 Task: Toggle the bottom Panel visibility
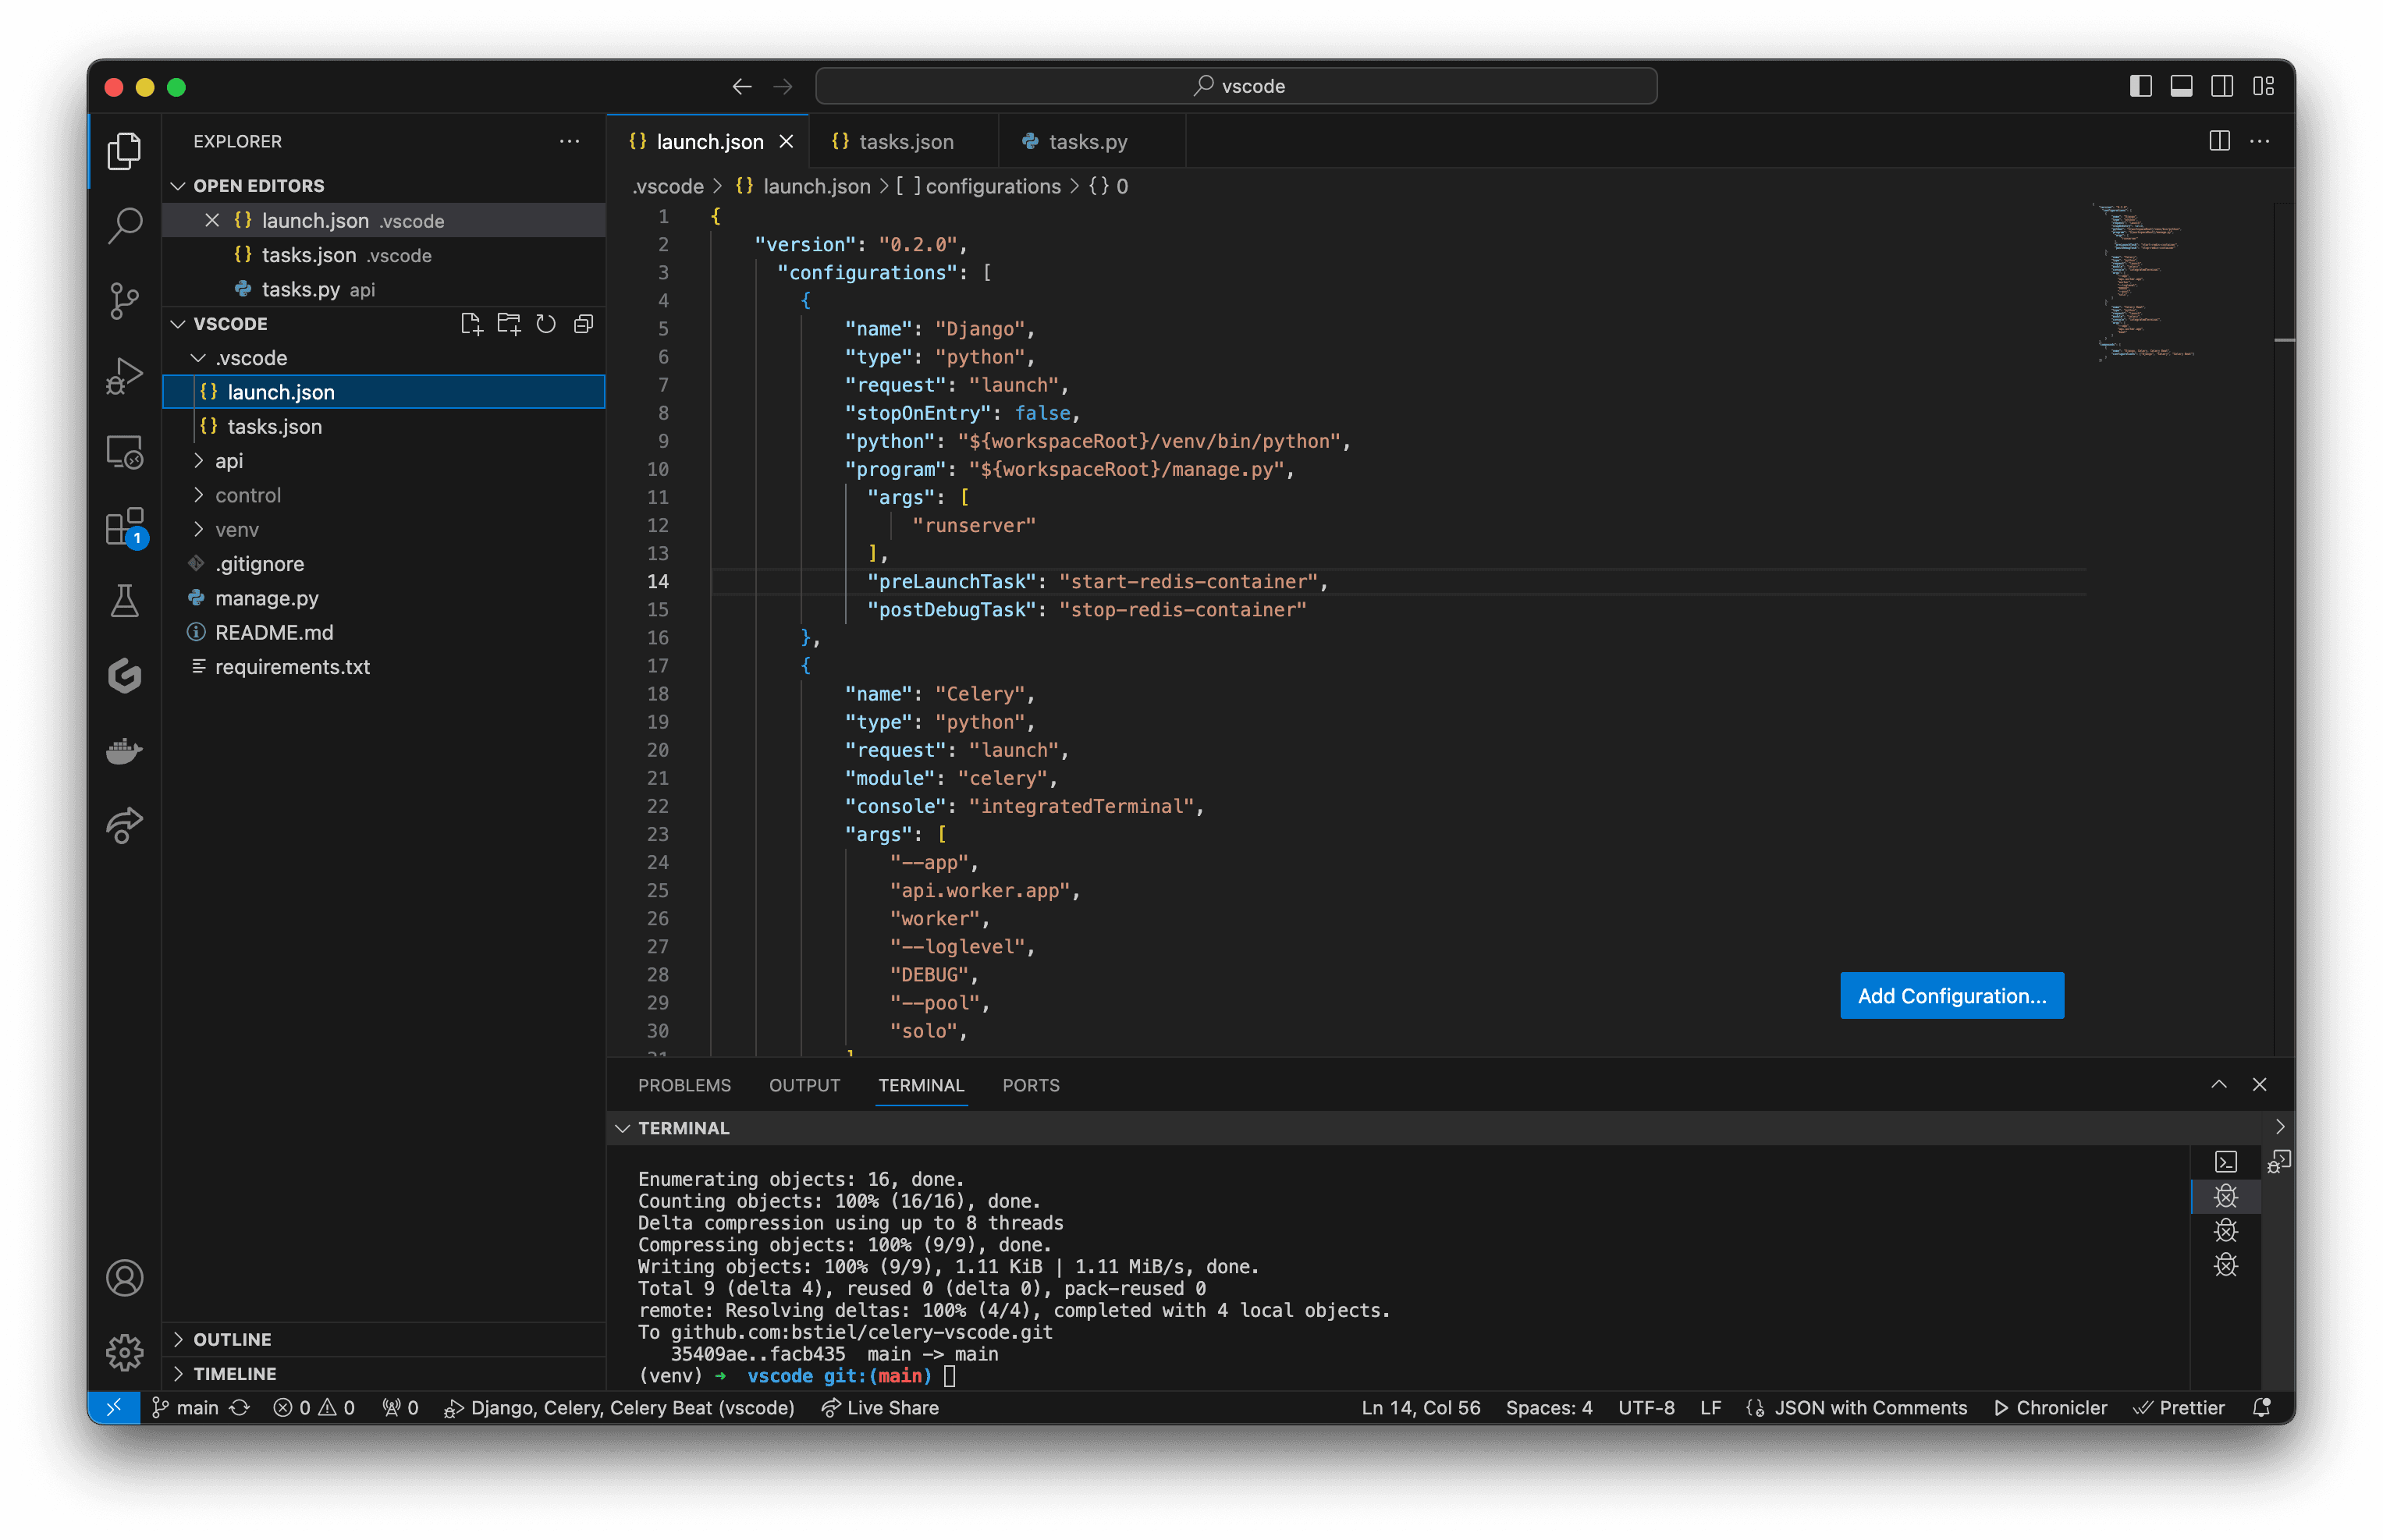(2180, 86)
